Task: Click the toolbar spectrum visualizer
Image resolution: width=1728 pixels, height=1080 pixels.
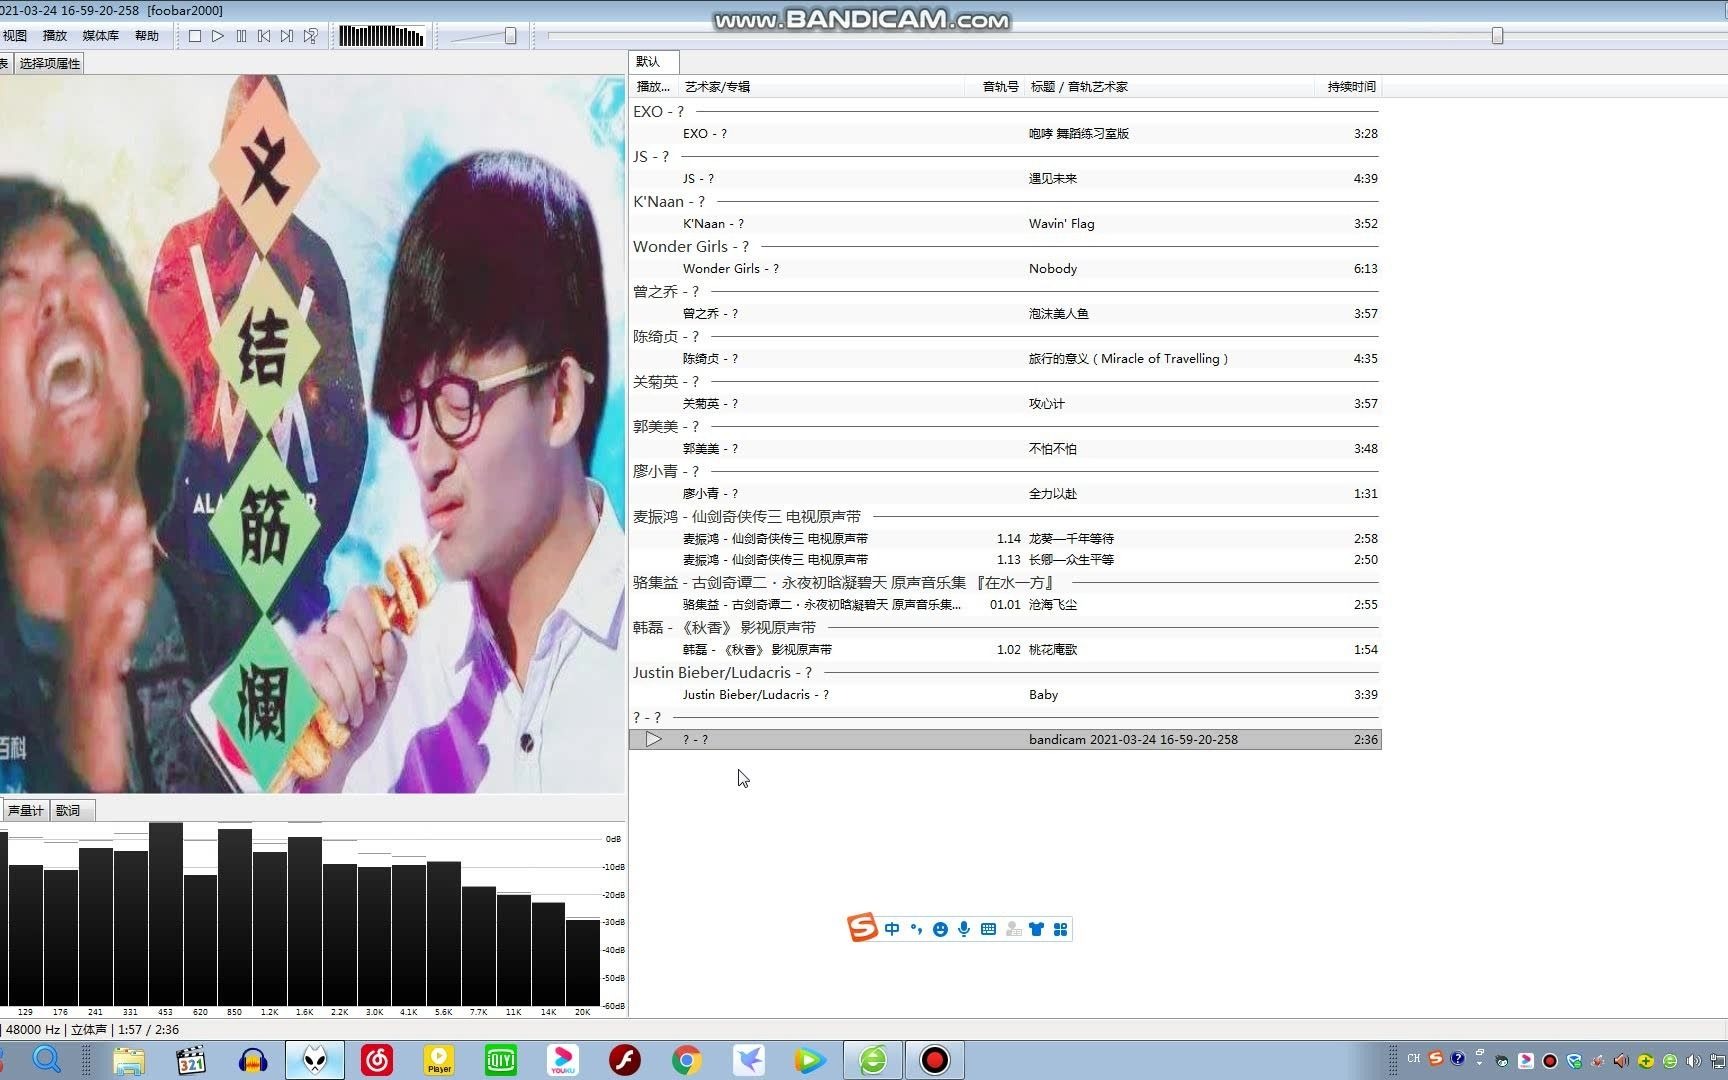Action: click(x=382, y=36)
